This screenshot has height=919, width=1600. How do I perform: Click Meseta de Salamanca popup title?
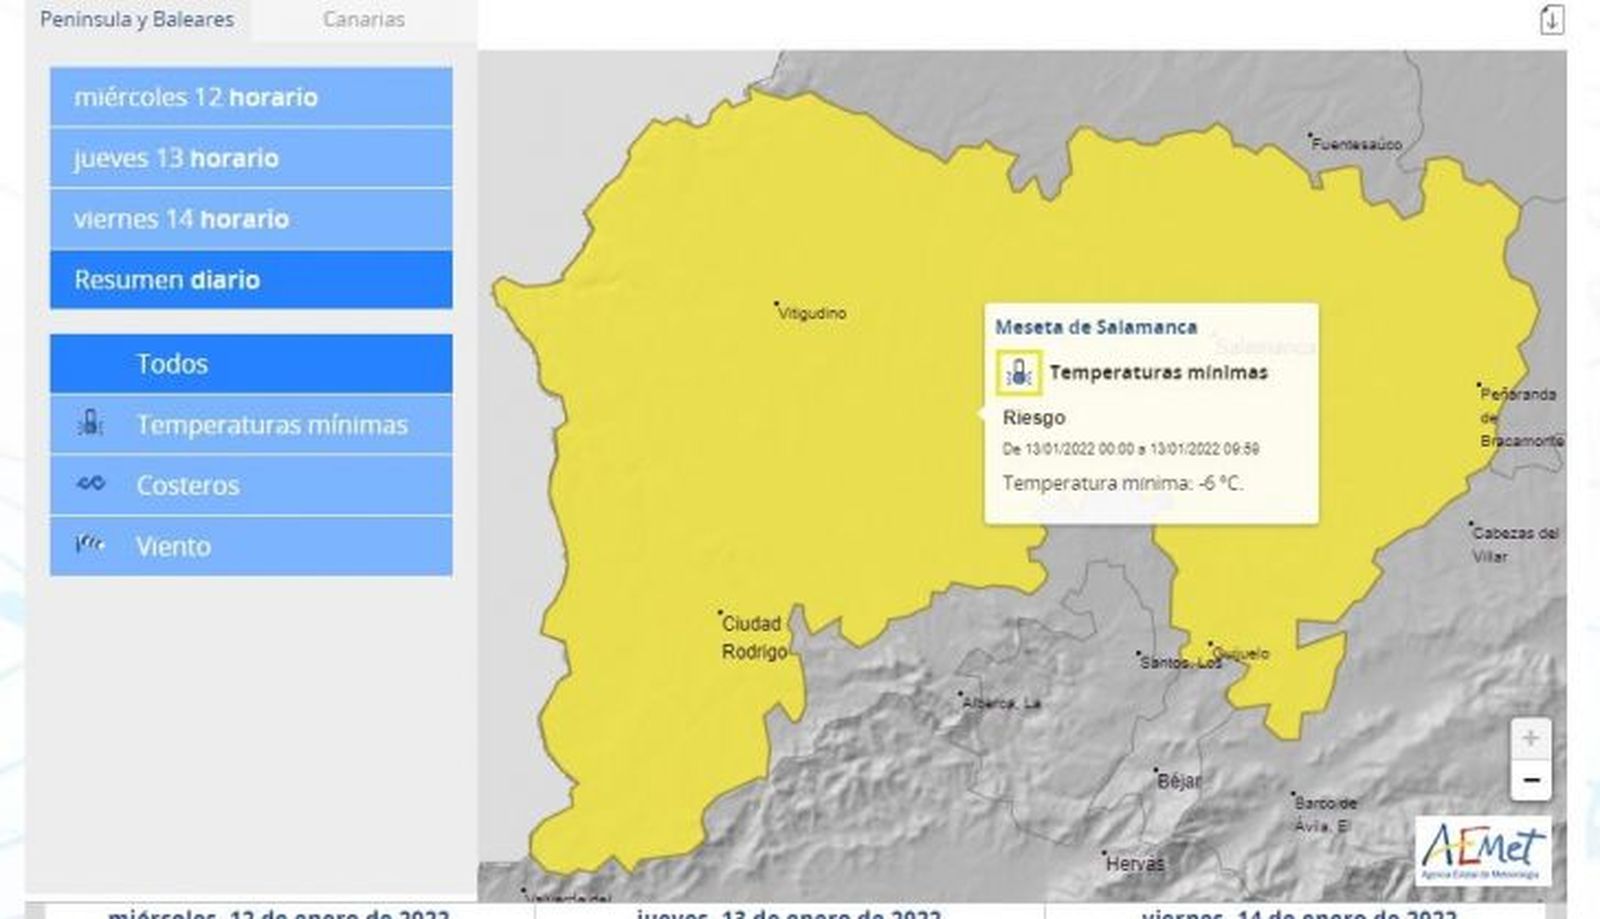pos(1095,327)
